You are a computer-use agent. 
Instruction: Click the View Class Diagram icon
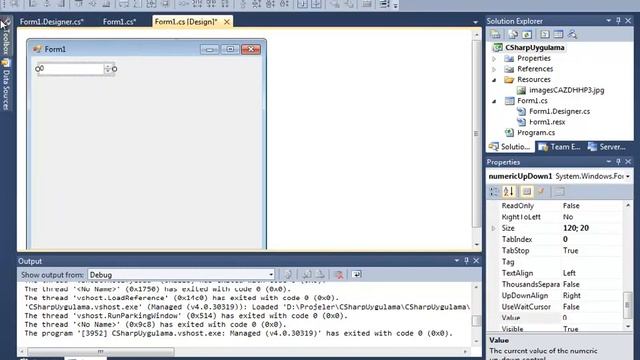pyautogui.click(x=572, y=34)
